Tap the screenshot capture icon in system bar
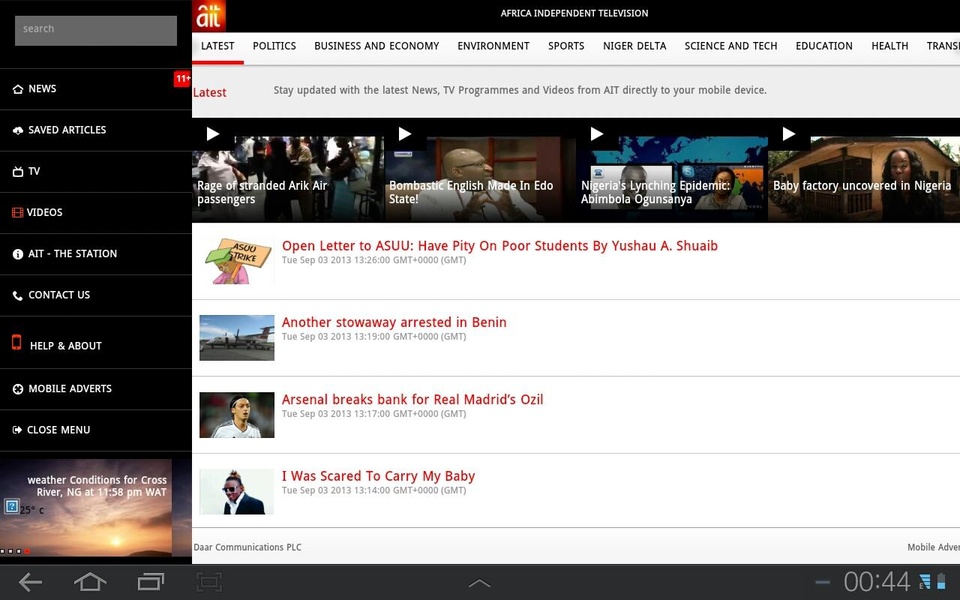The width and height of the screenshot is (960, 600). (x=209, y=582)
